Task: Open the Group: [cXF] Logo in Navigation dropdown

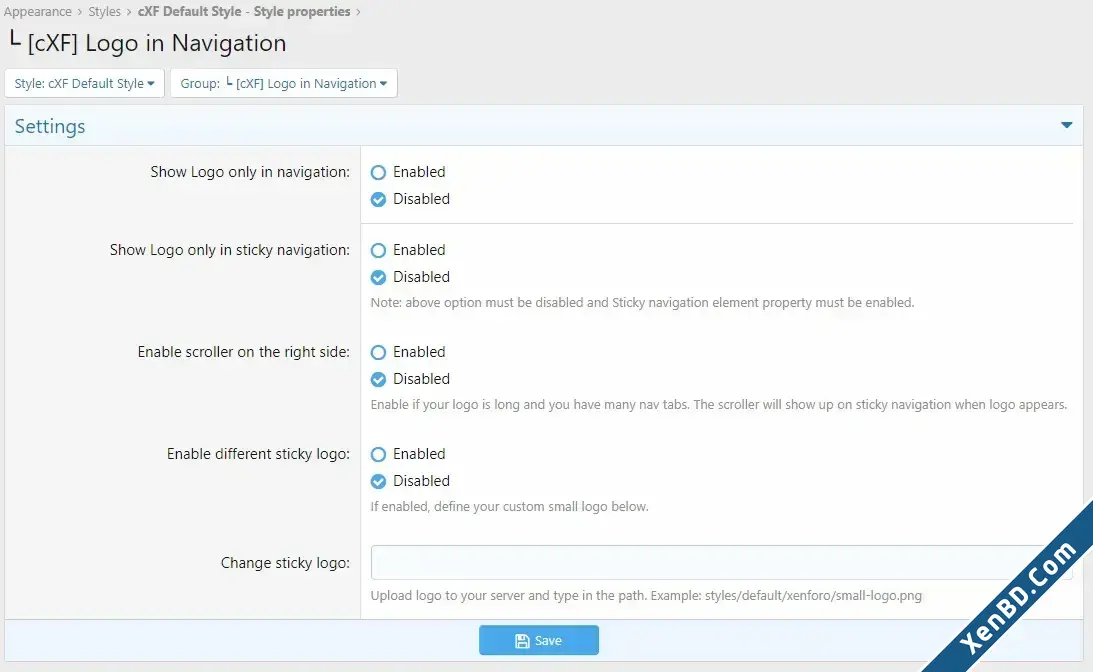Action: 284,83
